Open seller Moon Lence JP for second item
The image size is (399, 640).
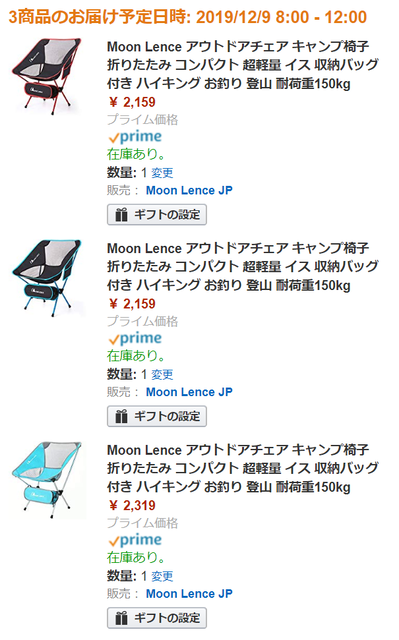189,392
